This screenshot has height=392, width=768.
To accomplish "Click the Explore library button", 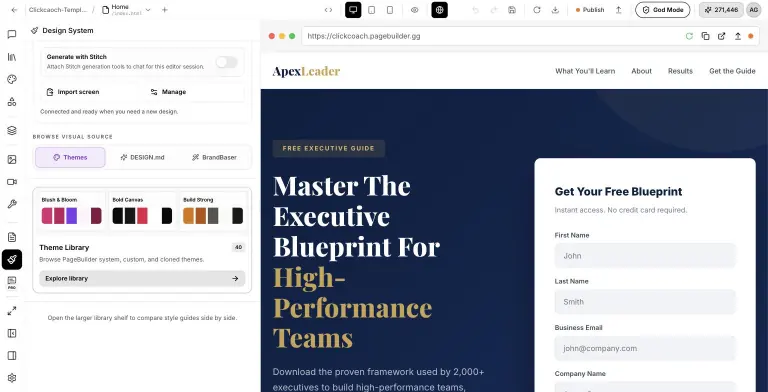I will tap(142, 278).
